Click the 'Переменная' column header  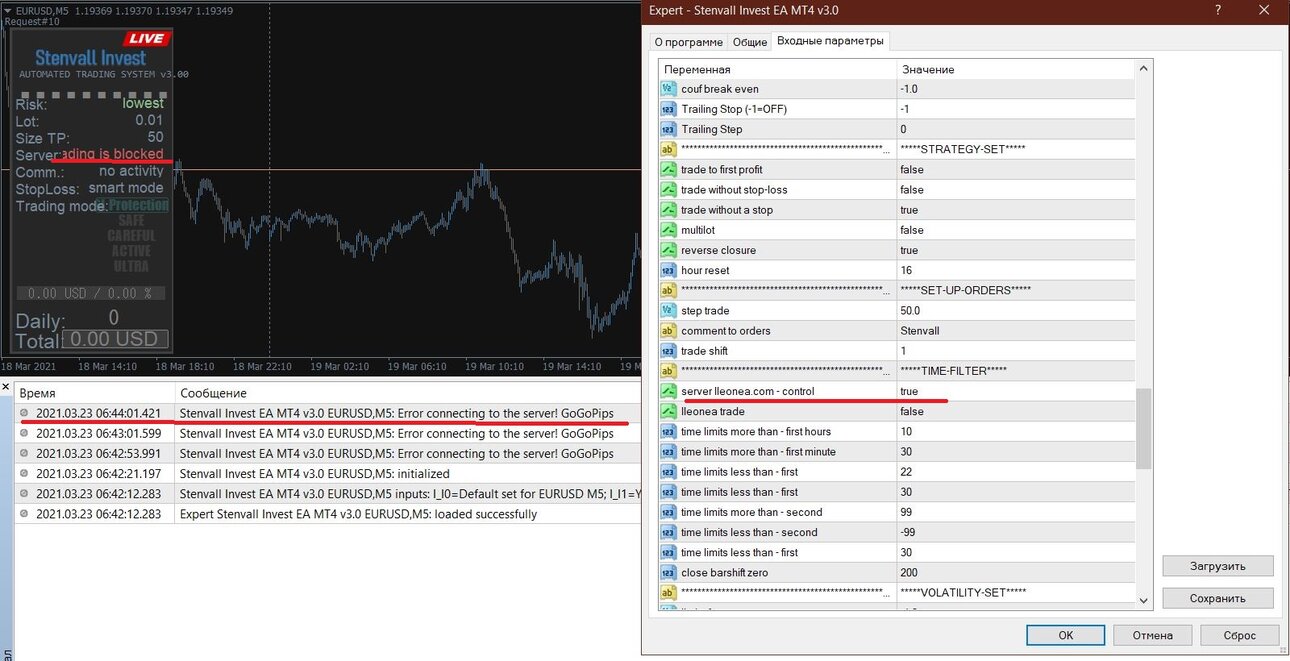(x=777, y=69)
